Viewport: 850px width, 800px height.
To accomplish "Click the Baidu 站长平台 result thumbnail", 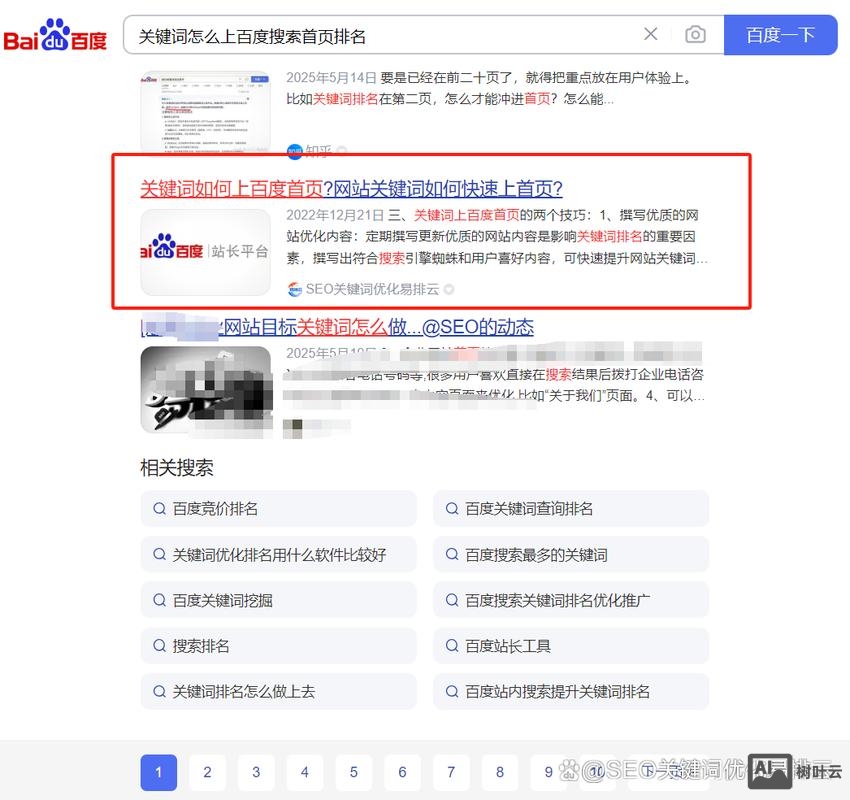I will (x=205, y=252).
